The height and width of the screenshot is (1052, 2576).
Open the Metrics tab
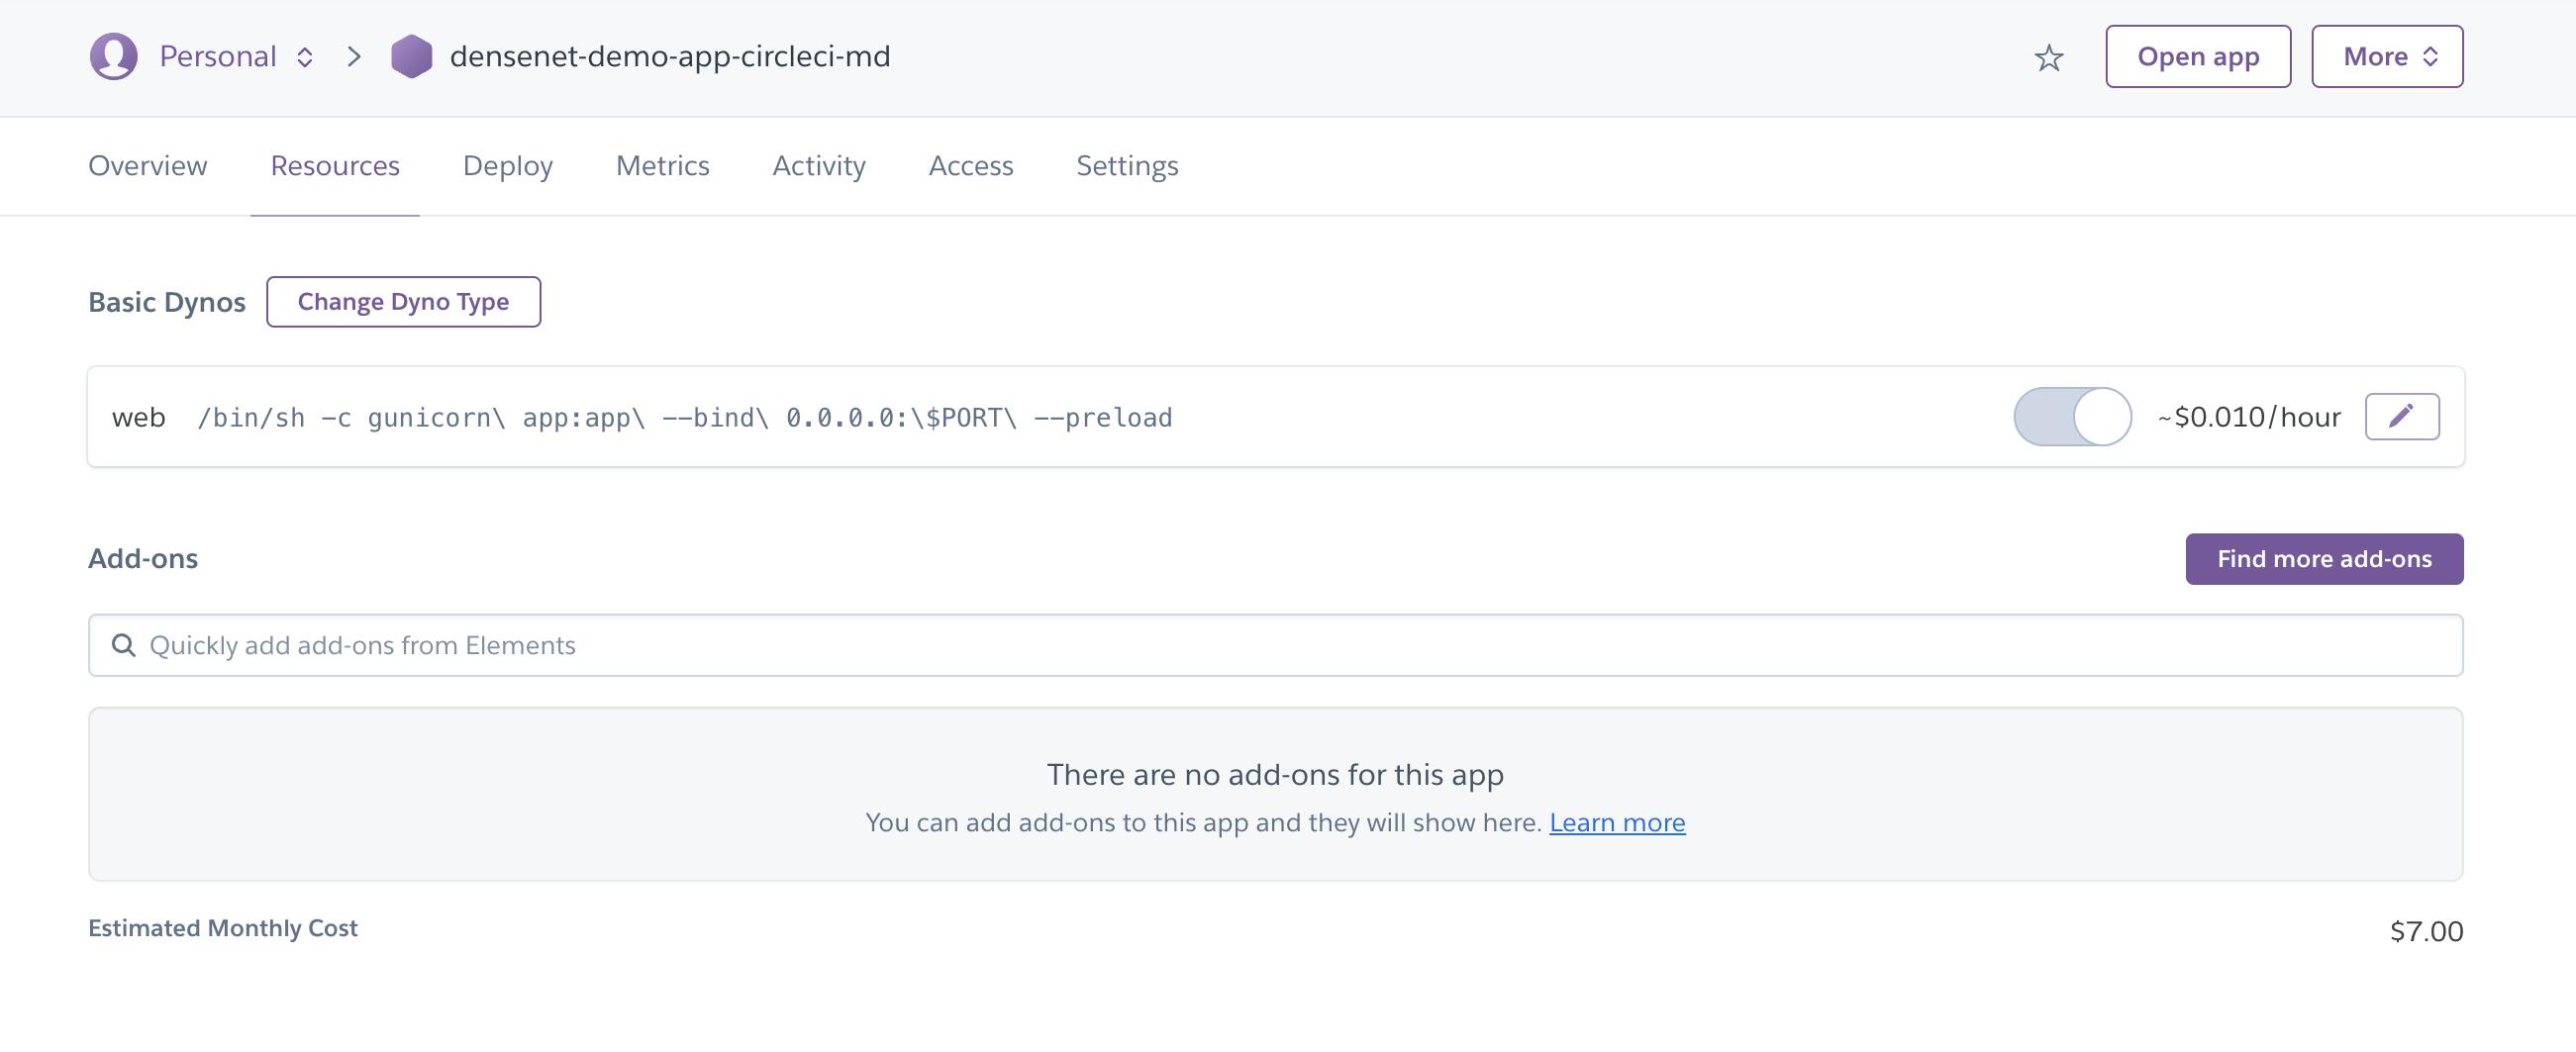click(662, 166)
